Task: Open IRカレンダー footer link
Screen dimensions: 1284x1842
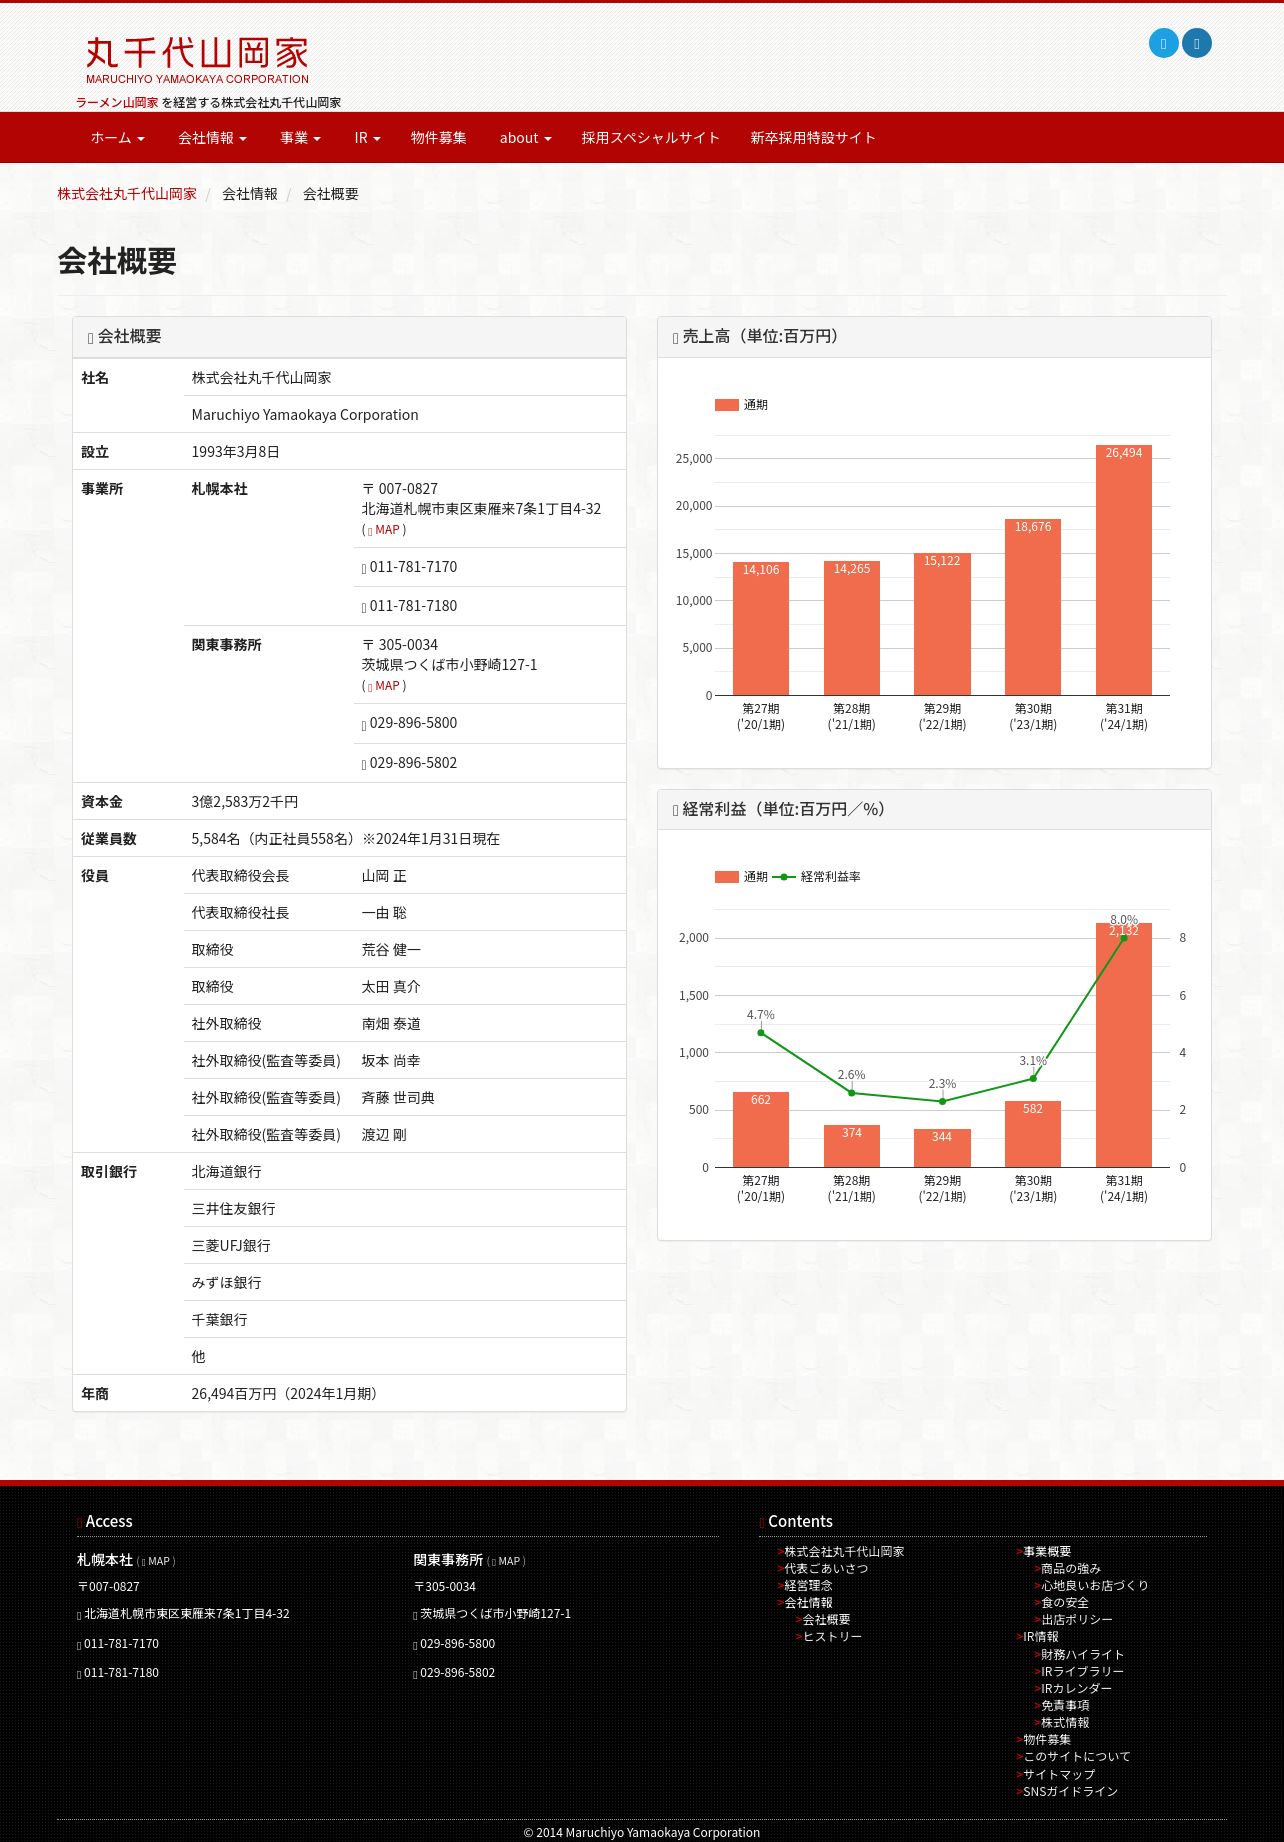Action: coord(1077,1689)
